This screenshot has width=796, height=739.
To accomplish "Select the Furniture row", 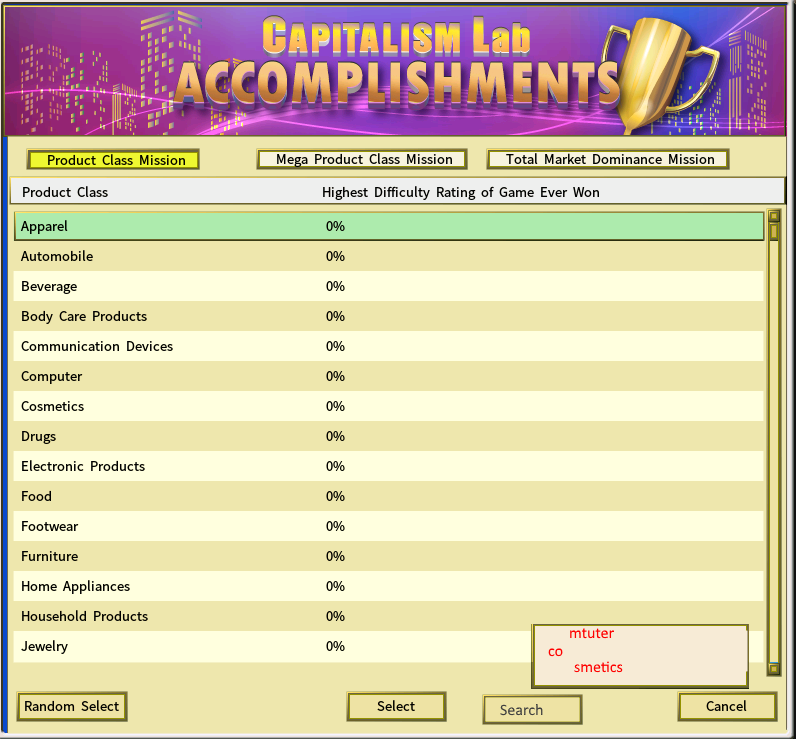I will [389, 556].
